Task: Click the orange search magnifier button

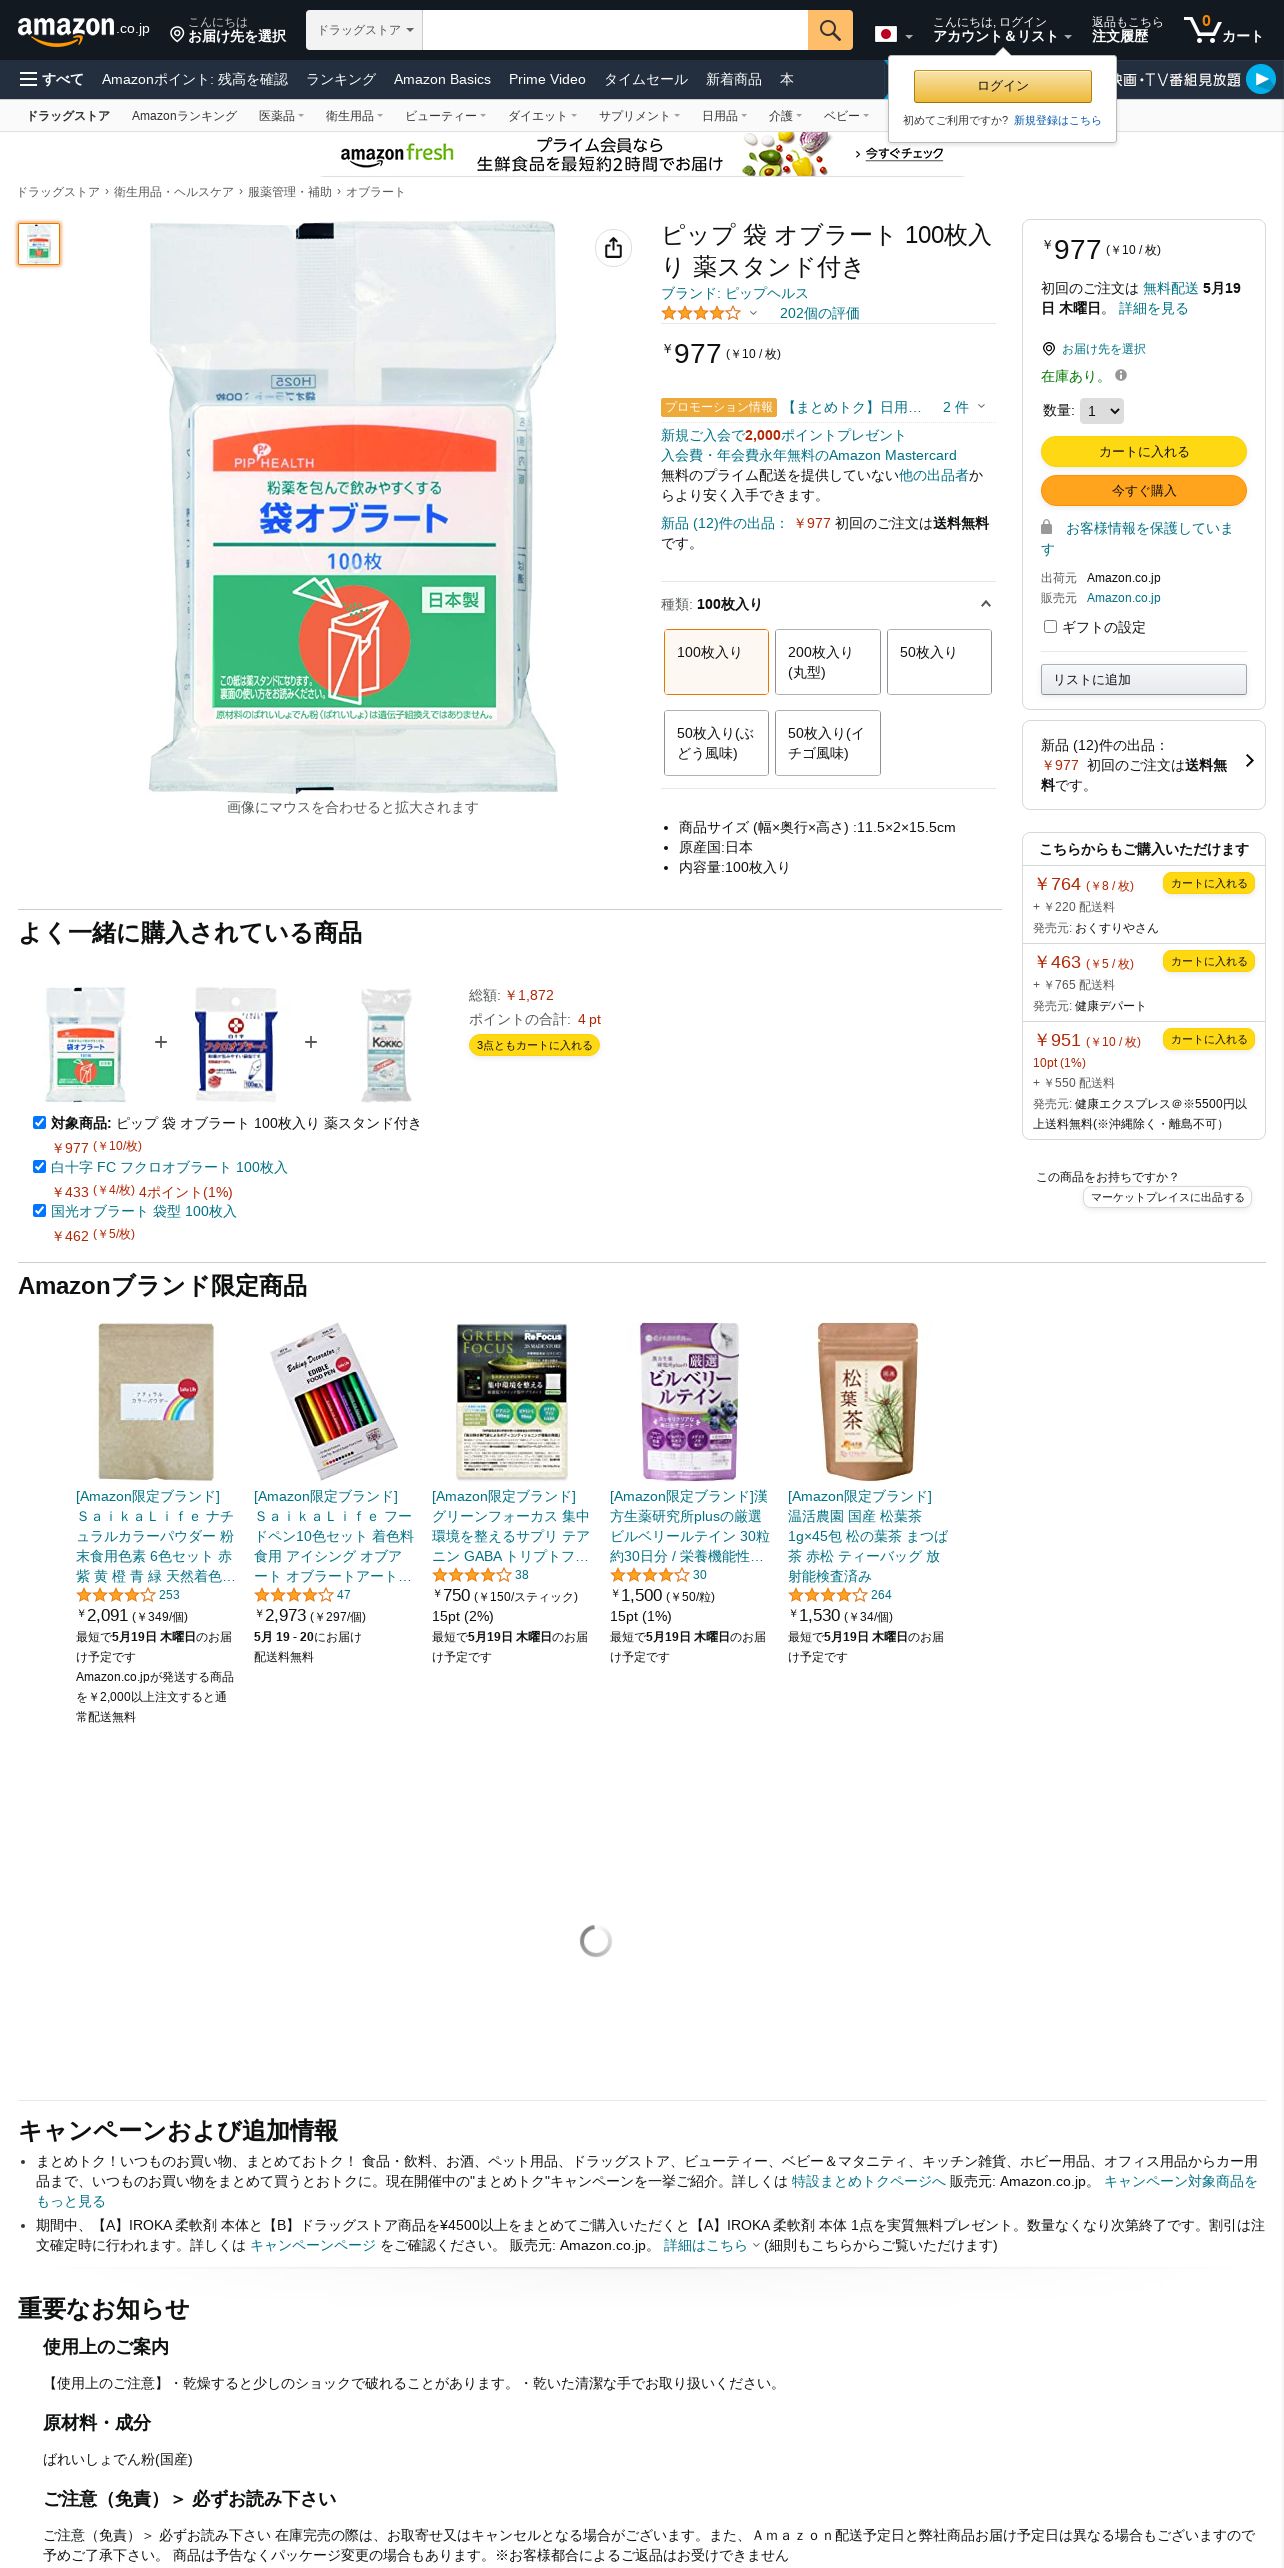Action: tap(830, 30)
